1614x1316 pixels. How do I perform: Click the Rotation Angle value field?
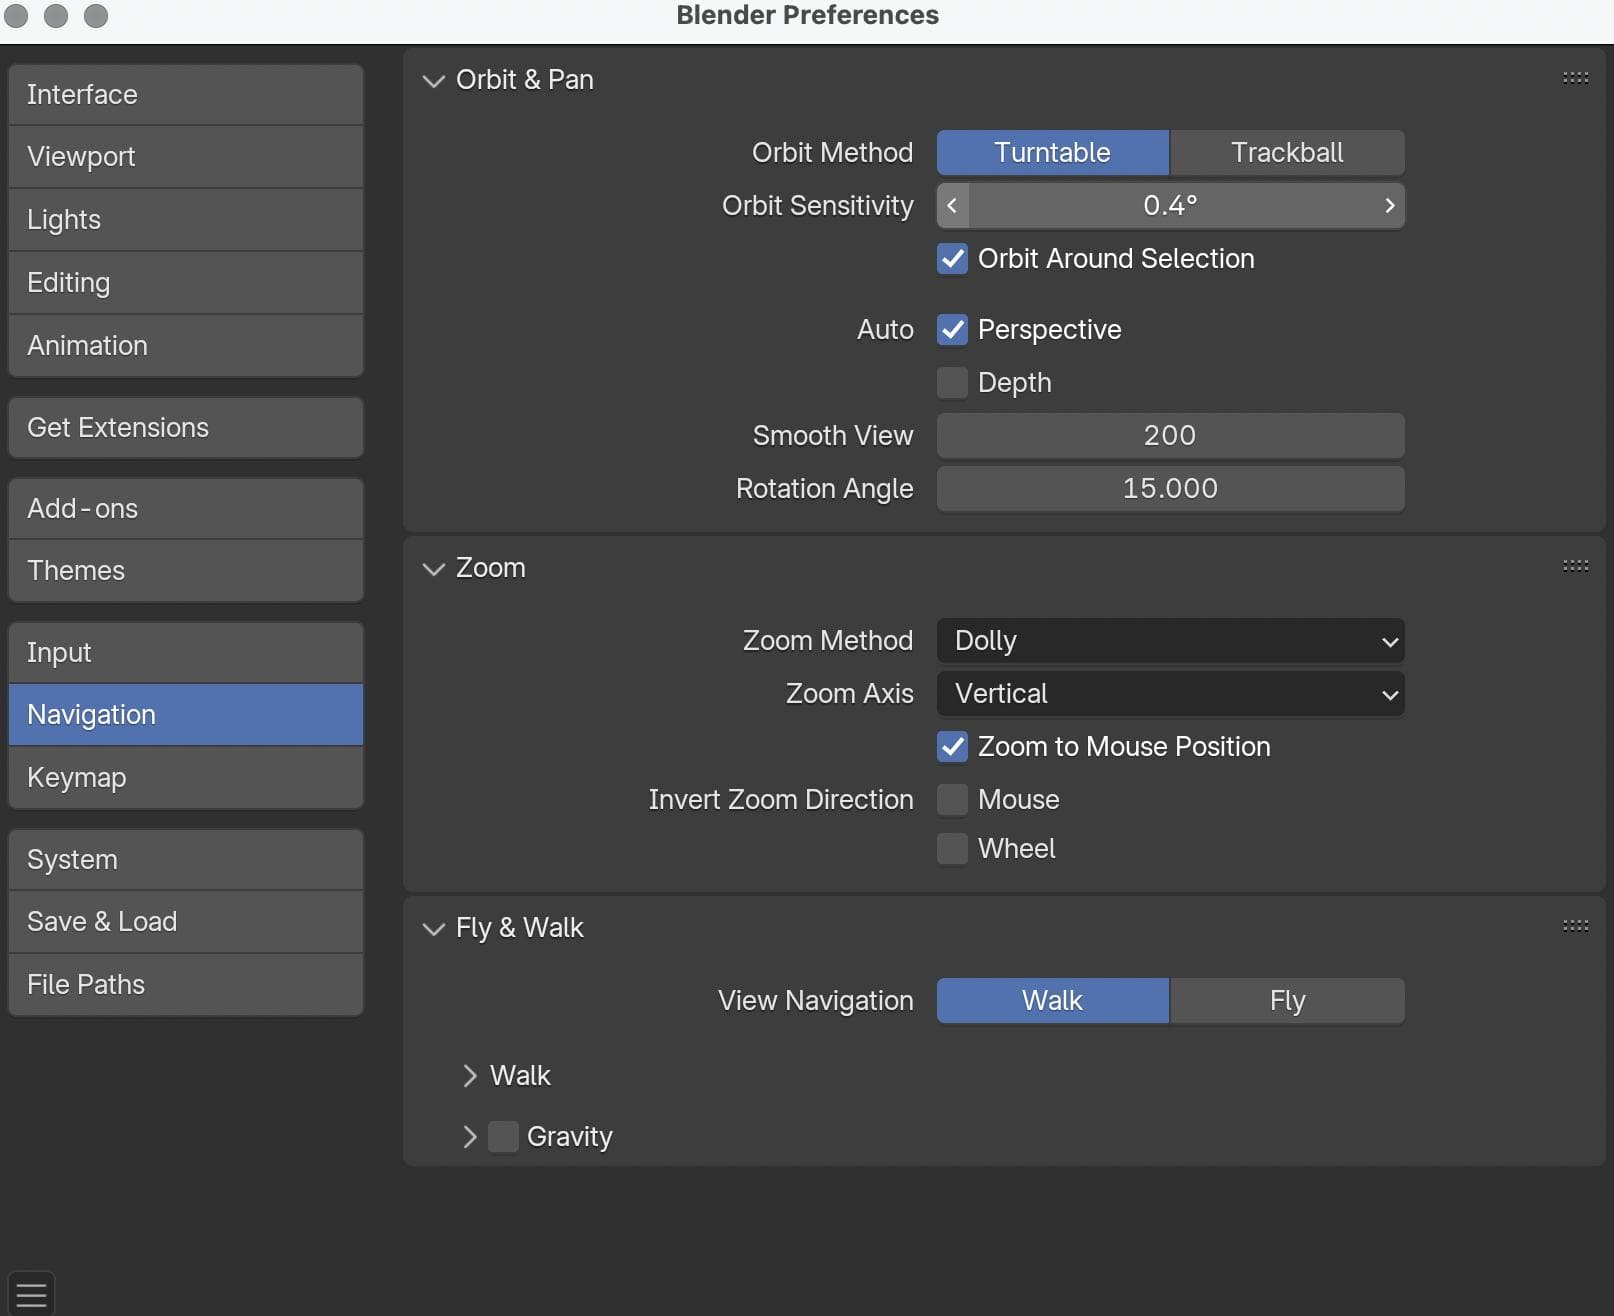pos(1170,489)
